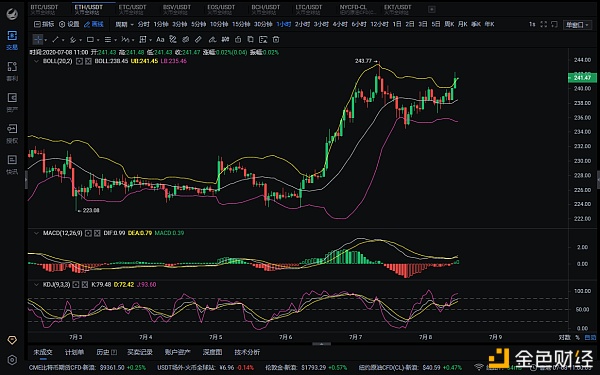
Task: Click the diamond VIP icon in sidebar
Action: pyautogui.click(x=12, y=340)
